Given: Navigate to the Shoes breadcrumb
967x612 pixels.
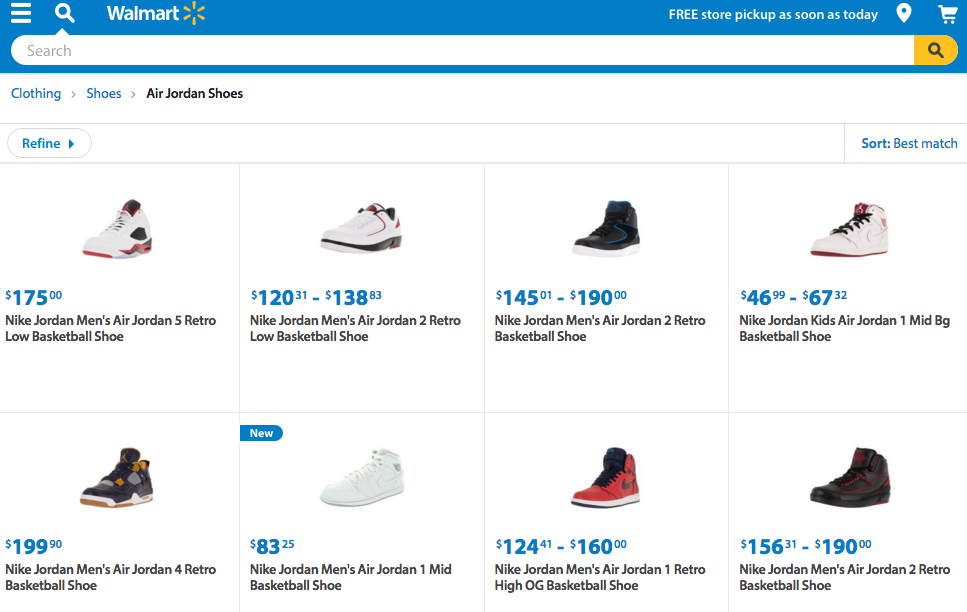Looking at the screenshot, I should [104, 93].
